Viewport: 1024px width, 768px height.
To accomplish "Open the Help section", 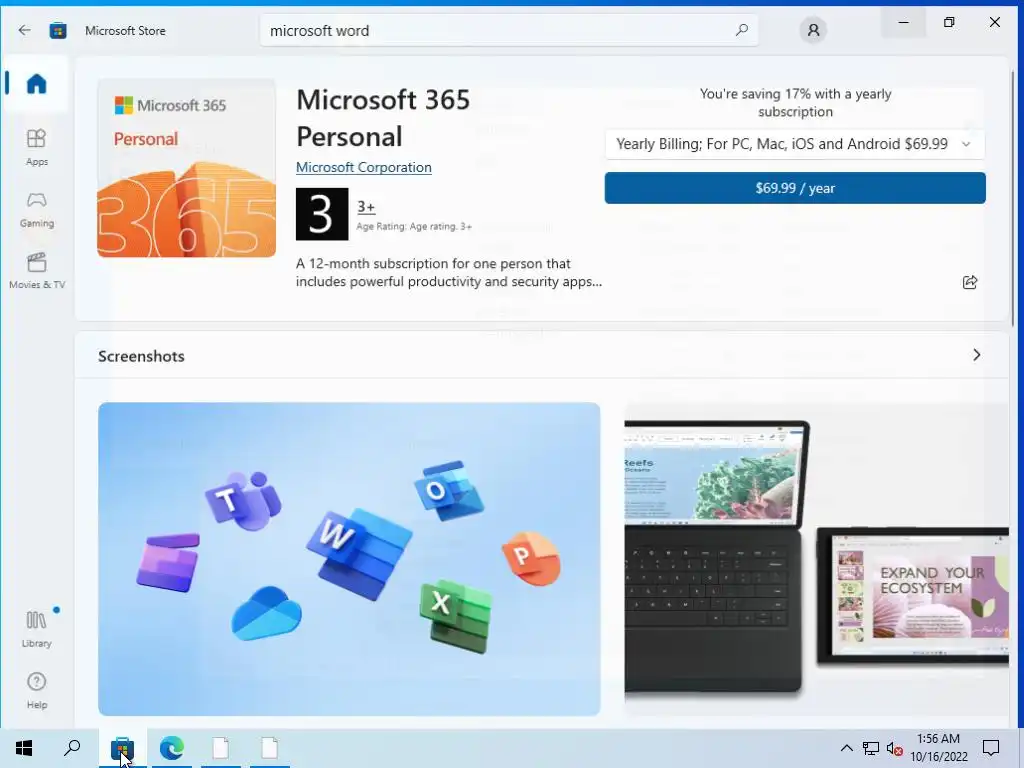I will tap(37, 690).
